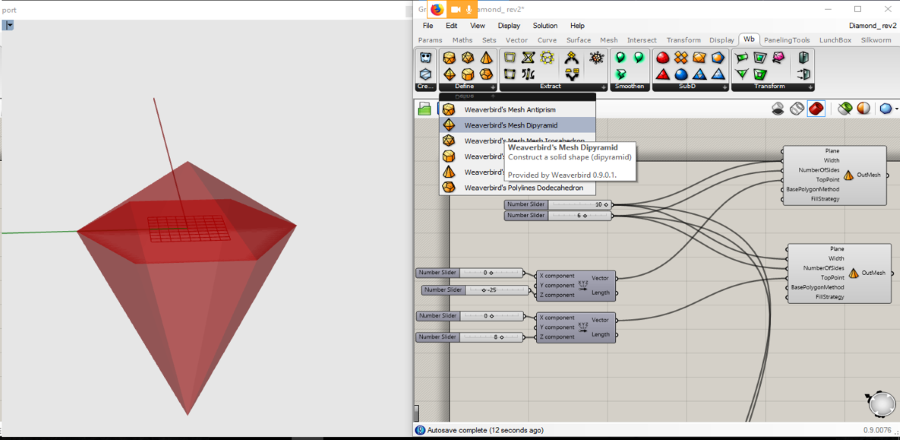The image size is (900, 440).
Task: Click the teal door icon in Transform panel
Action: coord(804,58)
